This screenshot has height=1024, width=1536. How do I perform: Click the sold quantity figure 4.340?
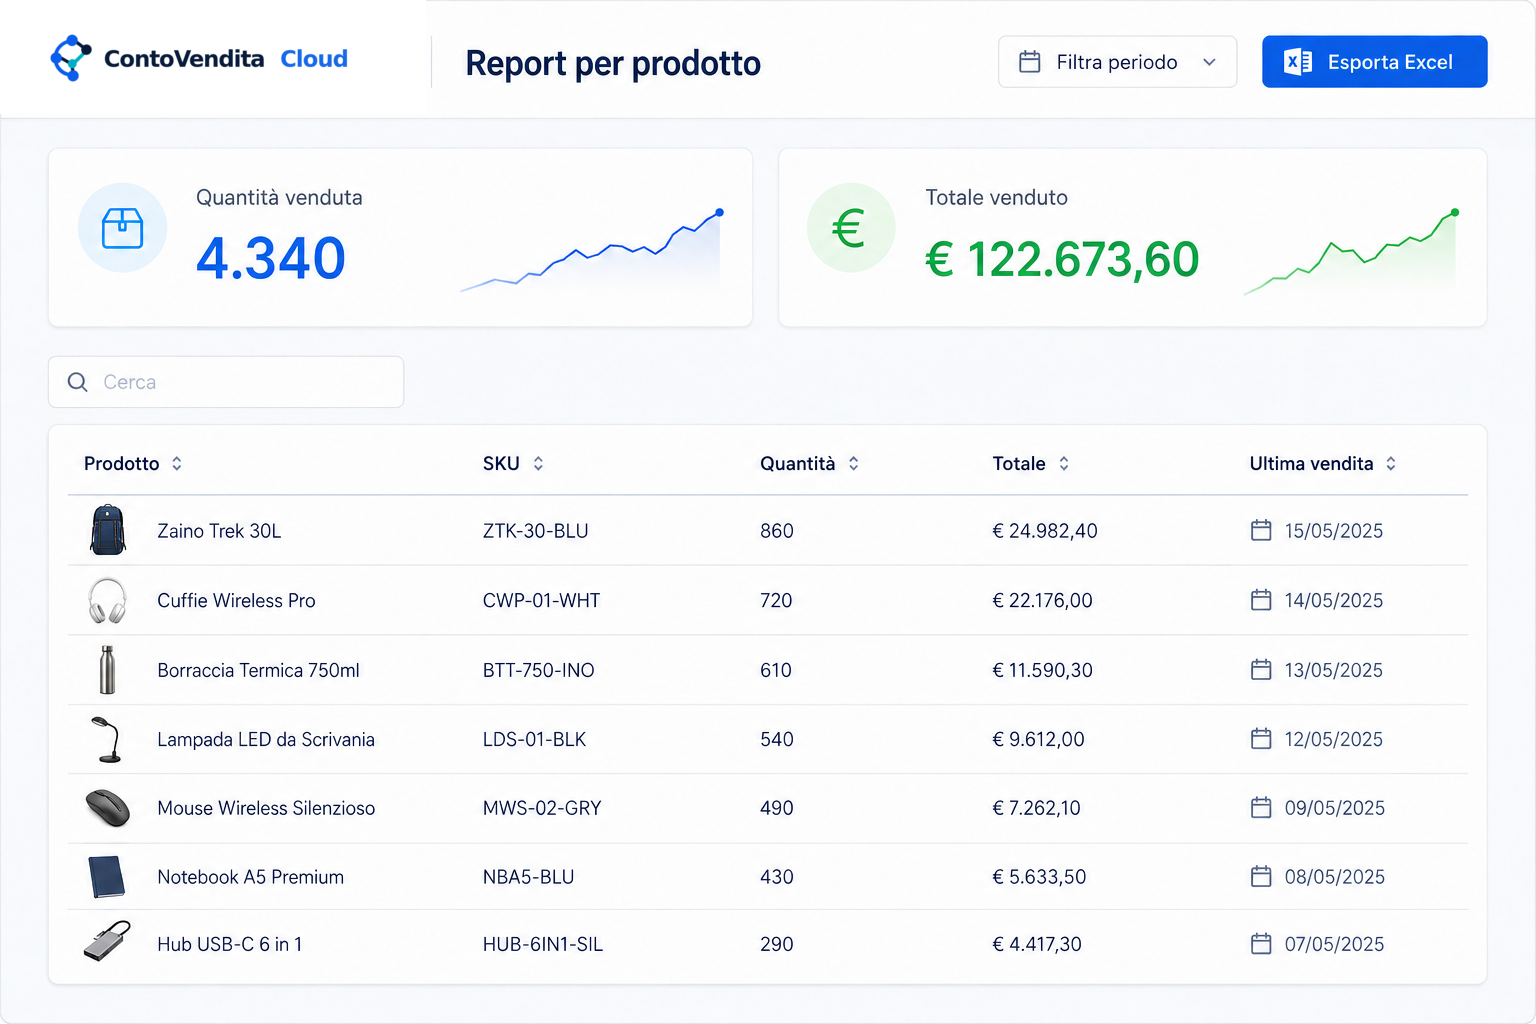point(271,258)
